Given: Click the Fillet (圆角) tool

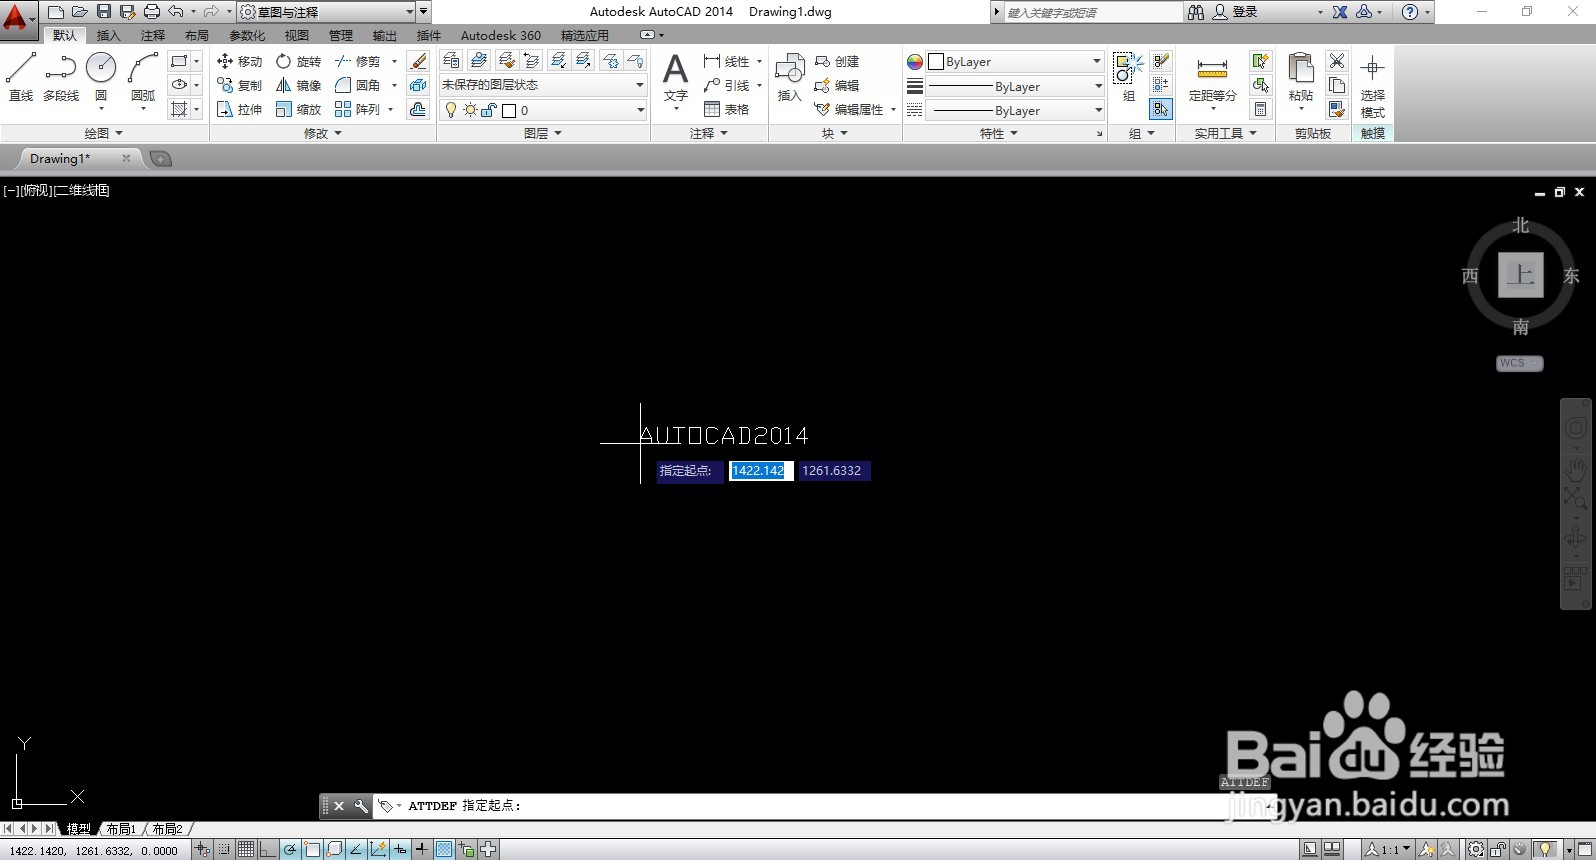Looking at the screenshot, I should (x=357, y=85).
